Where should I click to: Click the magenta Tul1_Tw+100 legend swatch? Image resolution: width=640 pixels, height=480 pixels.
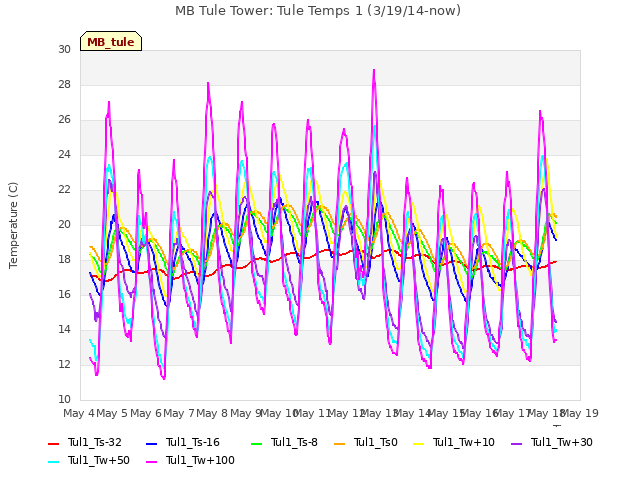151,462
